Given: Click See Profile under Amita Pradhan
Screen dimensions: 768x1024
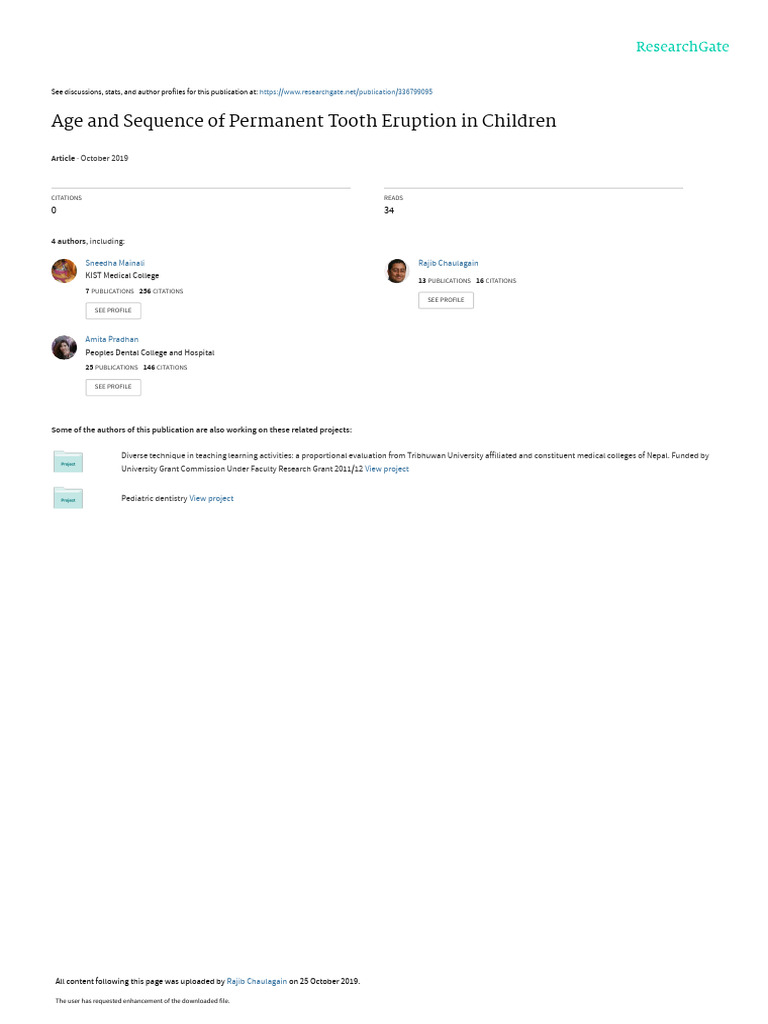Looking at the screenshot, I should click(113, 387).
